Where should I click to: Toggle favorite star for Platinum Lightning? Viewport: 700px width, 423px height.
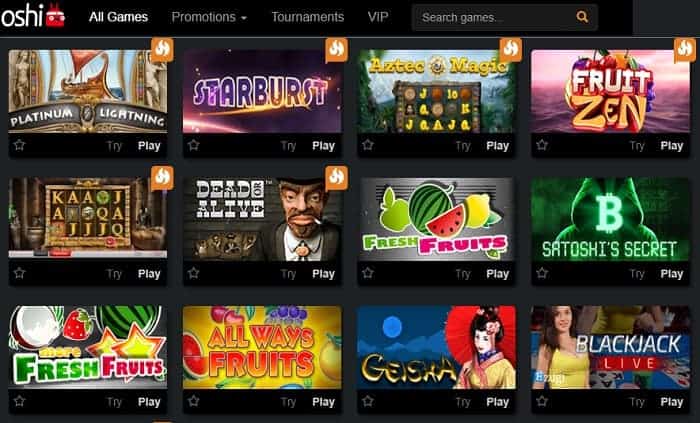19,145
